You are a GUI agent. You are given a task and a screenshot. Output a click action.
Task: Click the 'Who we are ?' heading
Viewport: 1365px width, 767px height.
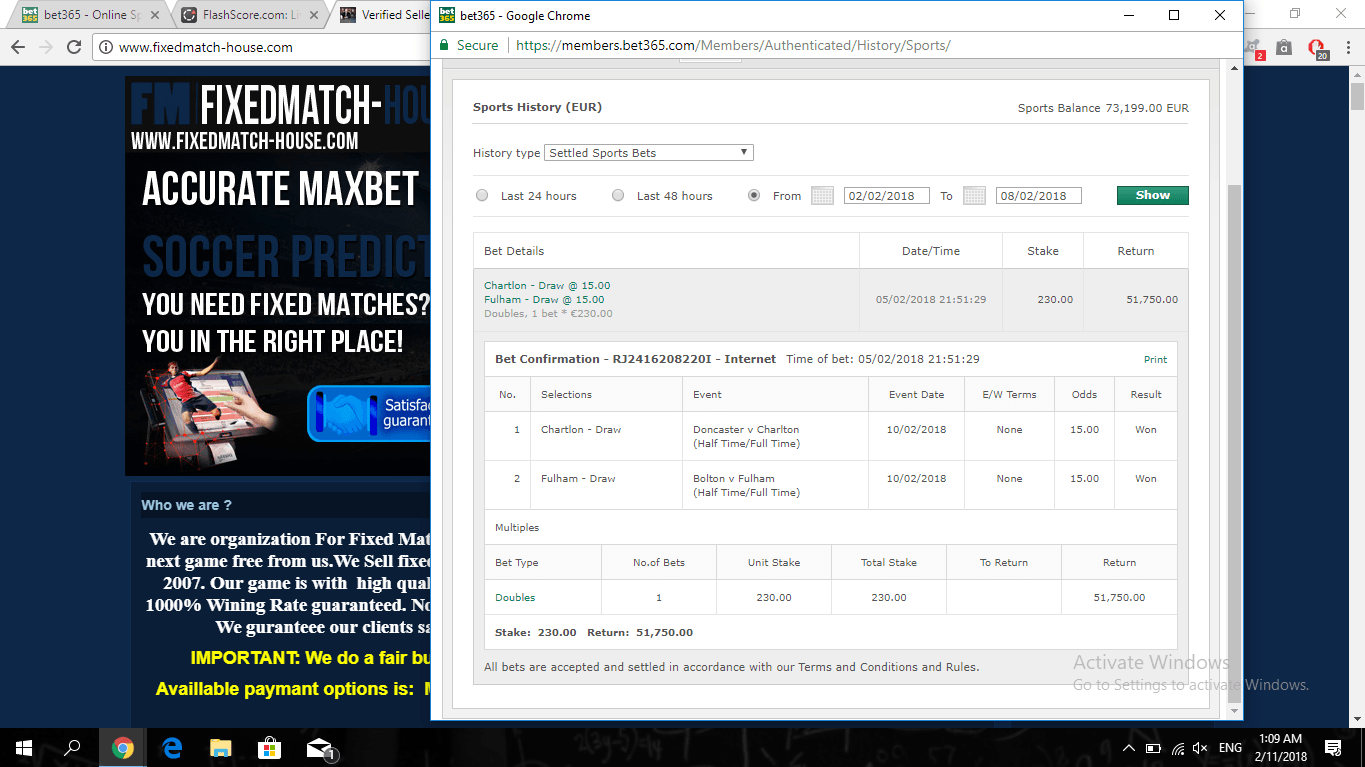coord(186,505)
